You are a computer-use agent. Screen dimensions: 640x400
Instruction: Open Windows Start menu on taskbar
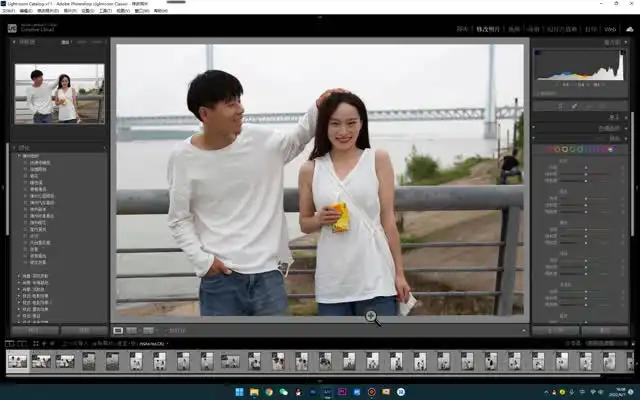click(x=238, y=391)
